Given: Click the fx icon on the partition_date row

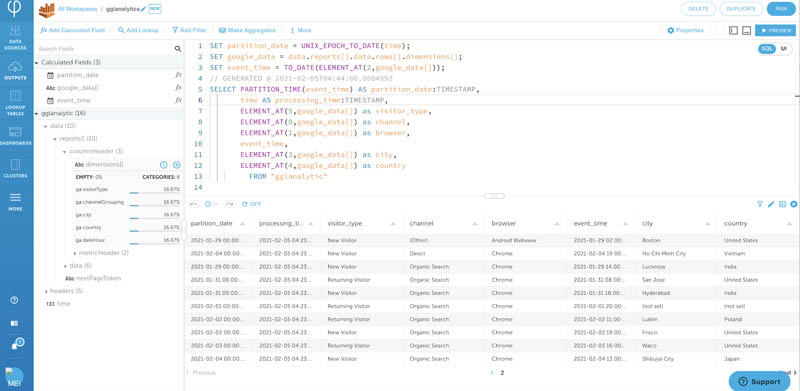Looking at the screenshot, I should point(178,75).
